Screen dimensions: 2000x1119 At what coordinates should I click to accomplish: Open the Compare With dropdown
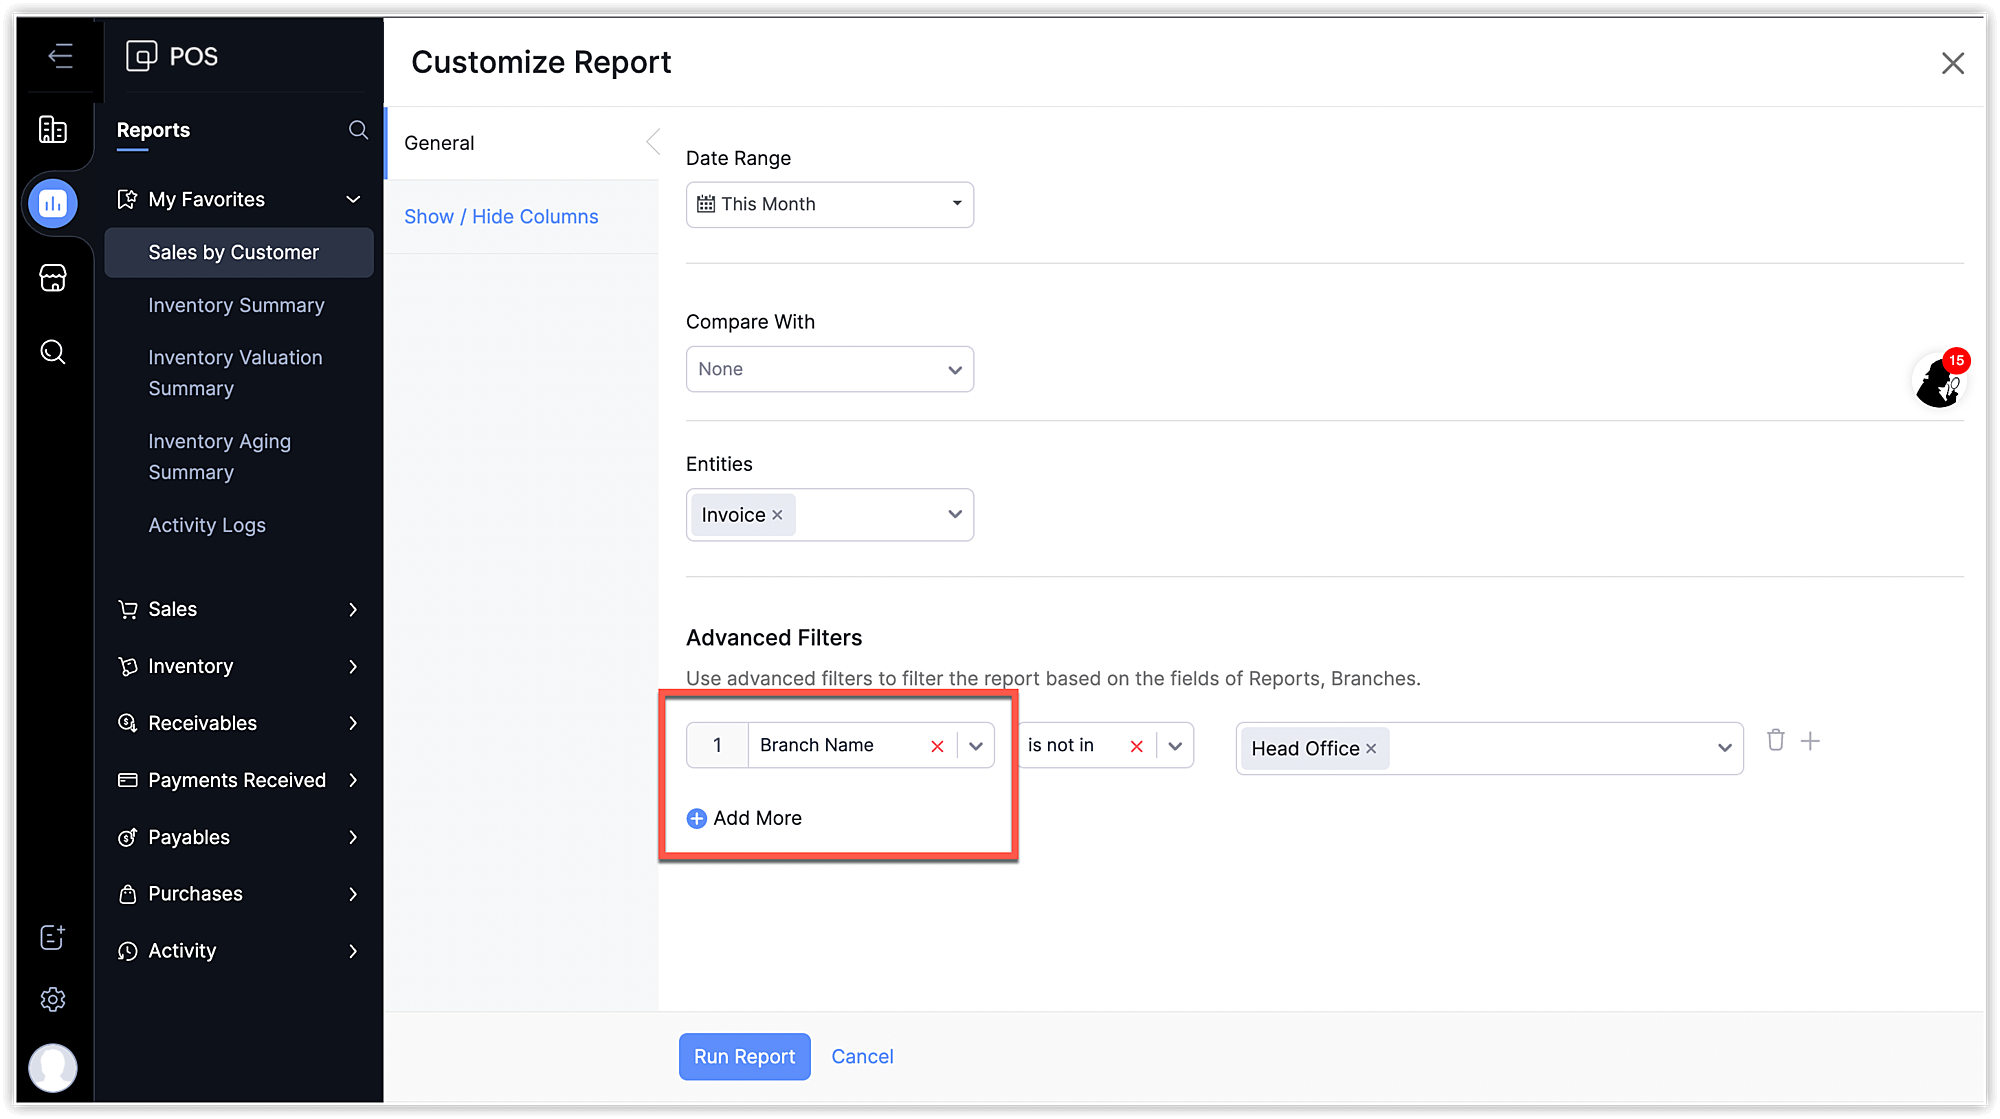829,369
